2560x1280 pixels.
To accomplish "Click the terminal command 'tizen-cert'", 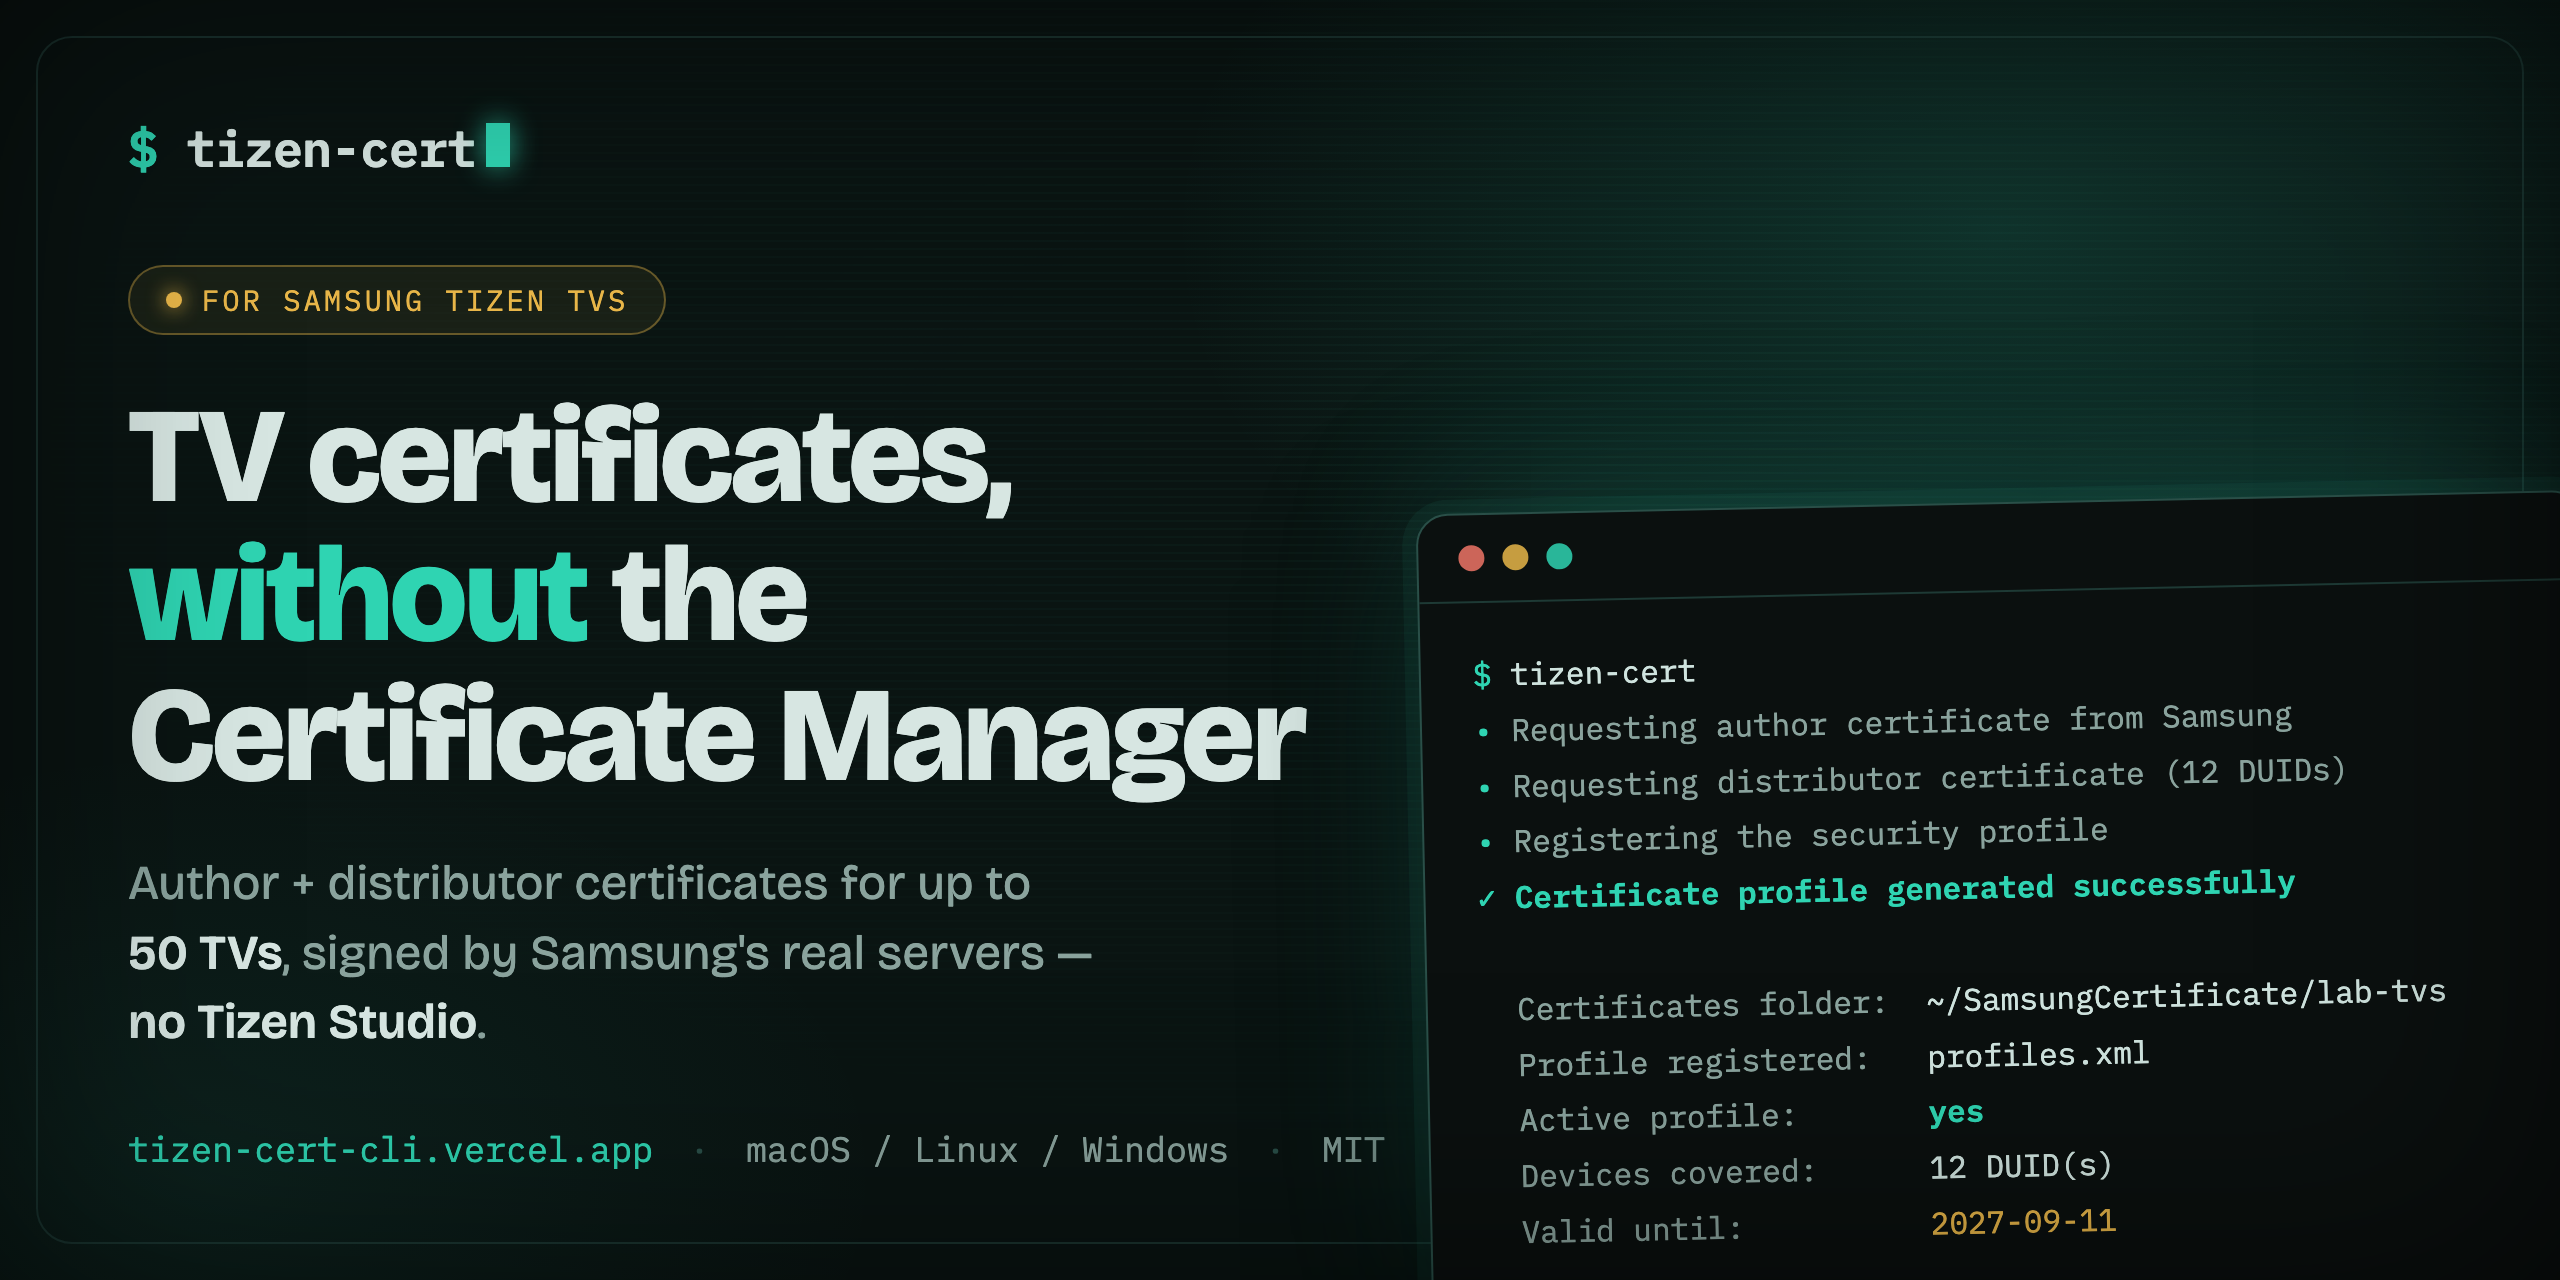I will pos(1603,673).
